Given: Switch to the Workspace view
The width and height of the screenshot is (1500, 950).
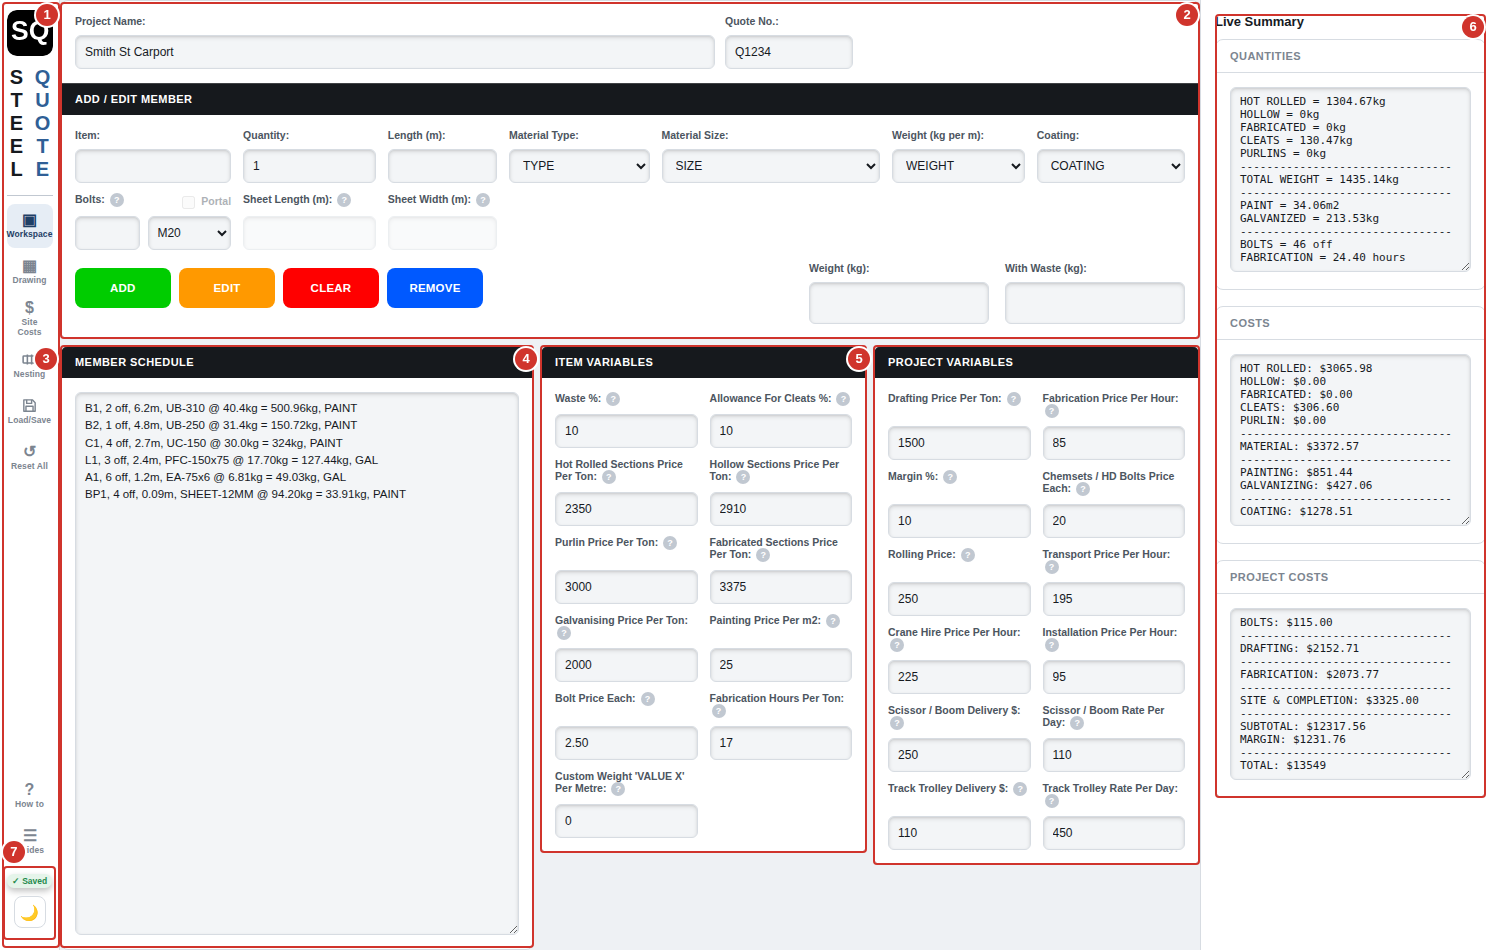Looking at the screenshot, I should pyautogui.click(x=29, y=225).
